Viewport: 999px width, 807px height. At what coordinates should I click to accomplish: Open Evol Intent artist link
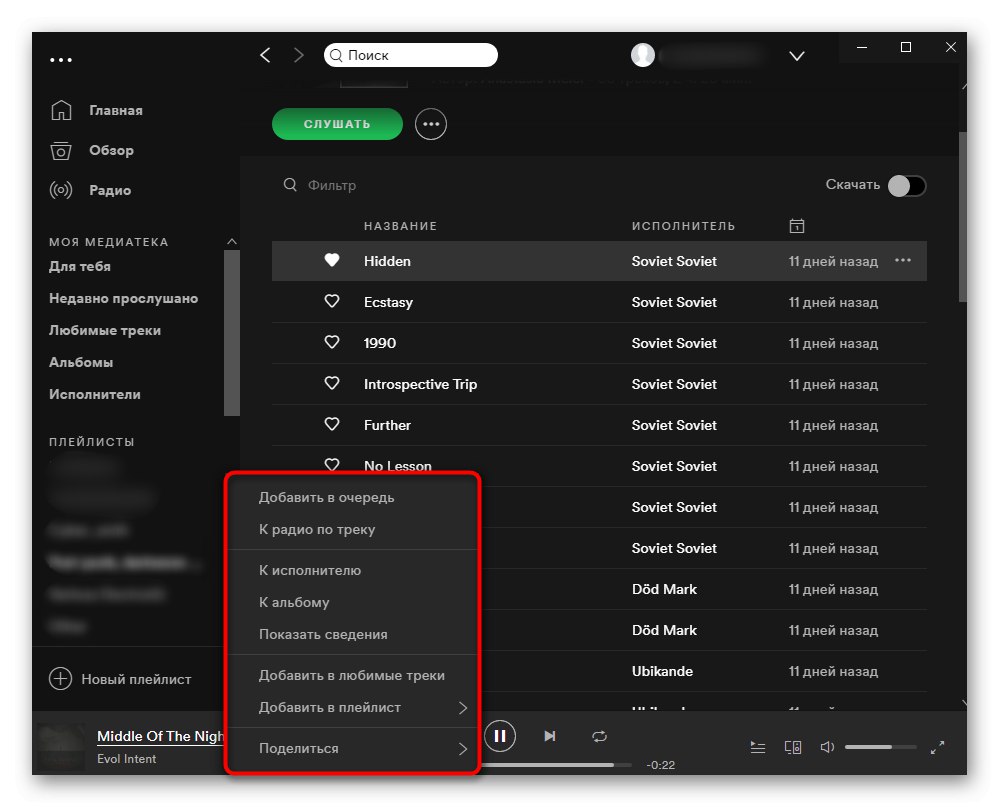pyautogui.click(x=126, y=759)
